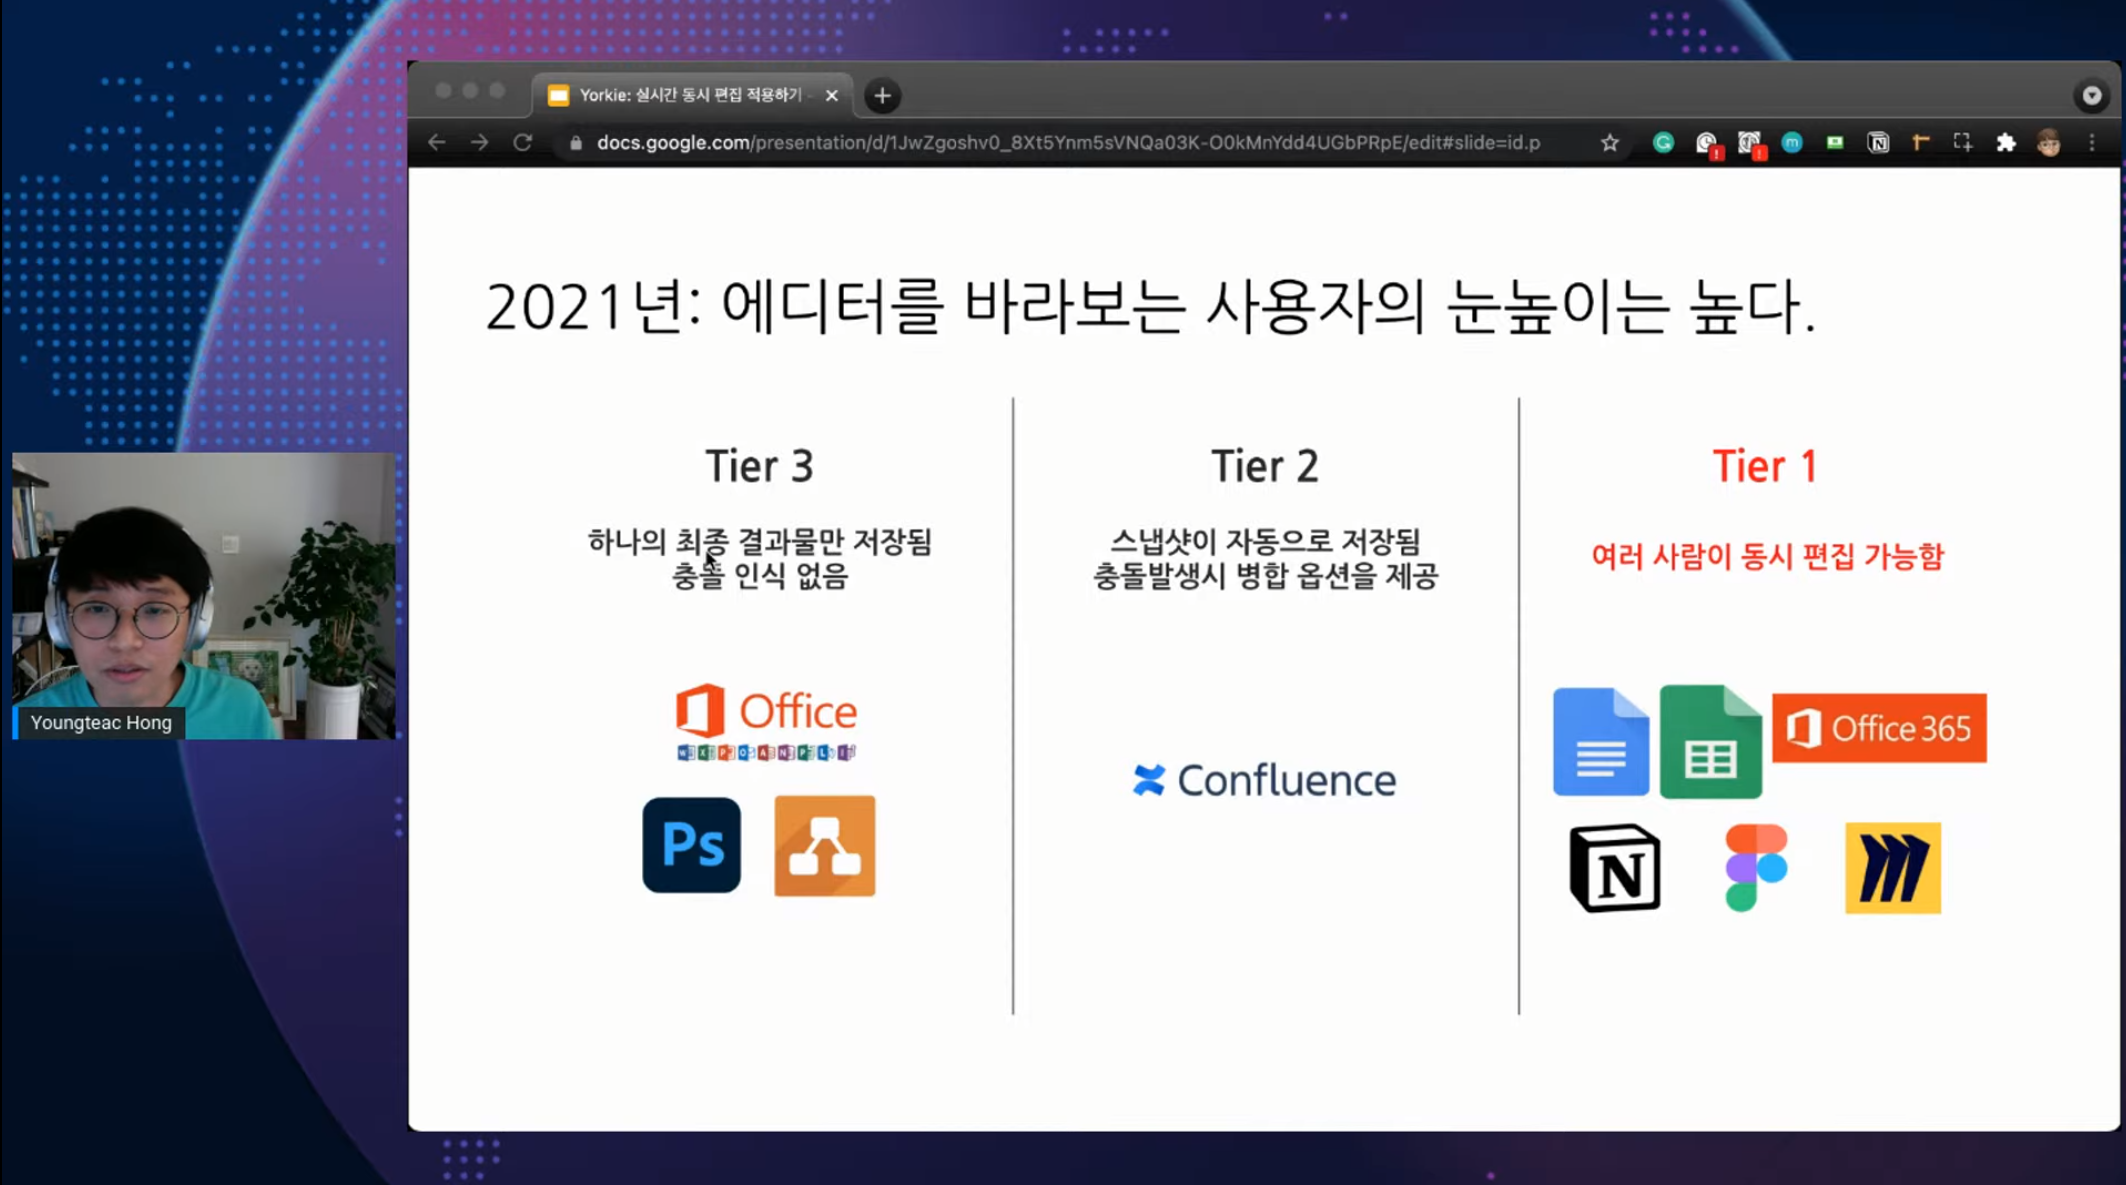This screenshot has height=1185, width=2126.
Task: Open Chrome profile avatar menu
Action: tap(2048, 143)
